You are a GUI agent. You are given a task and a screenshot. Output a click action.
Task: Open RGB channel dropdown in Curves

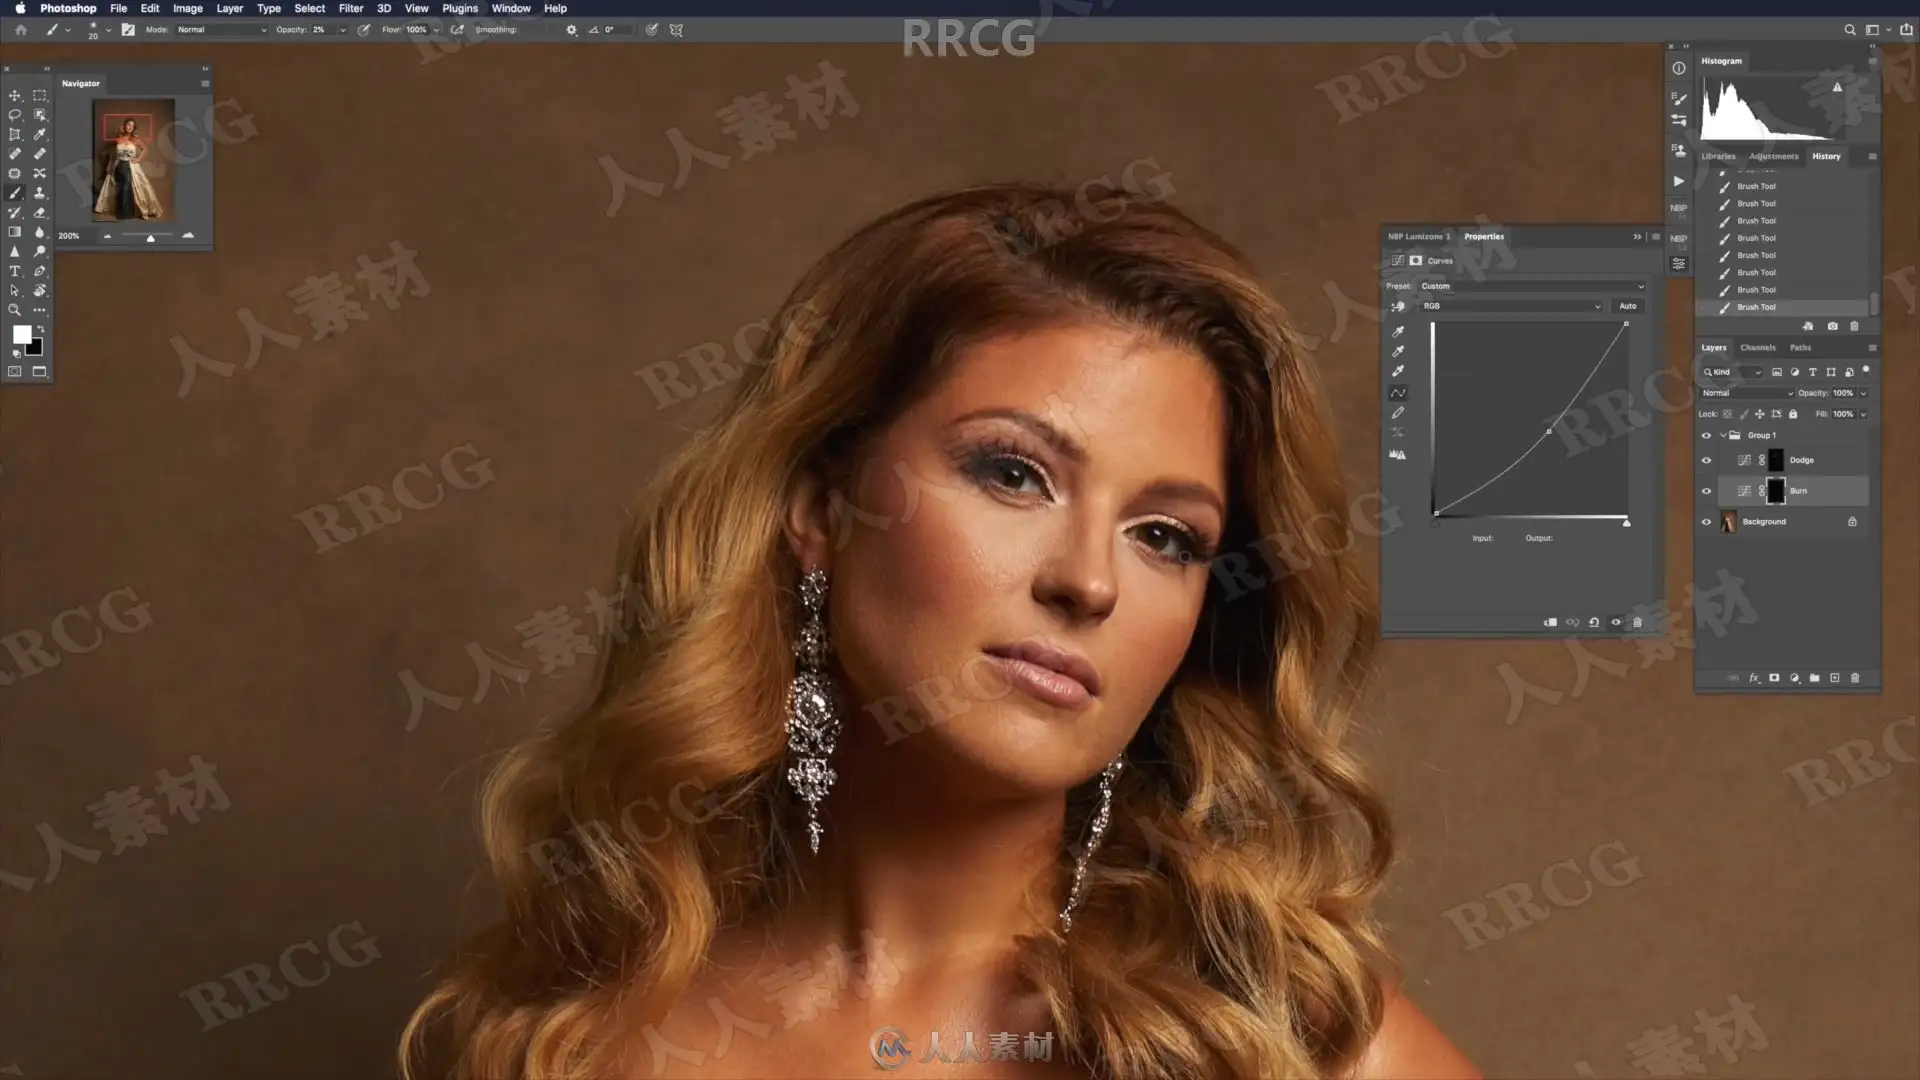point(1511,306)
